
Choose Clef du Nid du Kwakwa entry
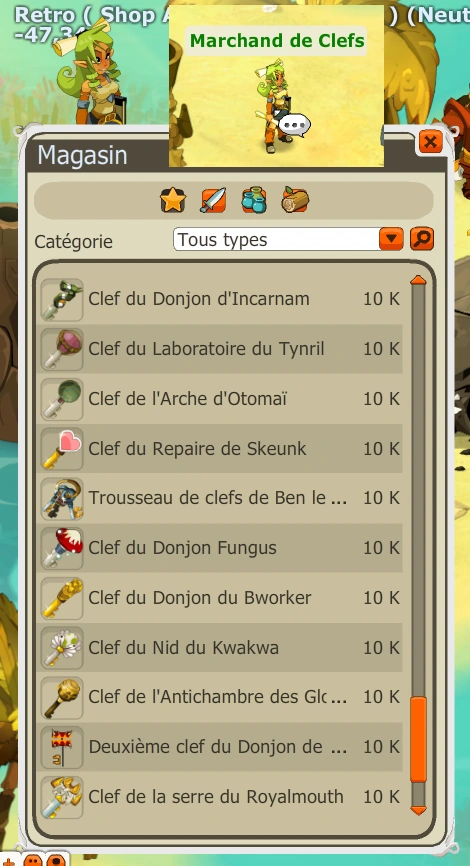click(220, 647)
